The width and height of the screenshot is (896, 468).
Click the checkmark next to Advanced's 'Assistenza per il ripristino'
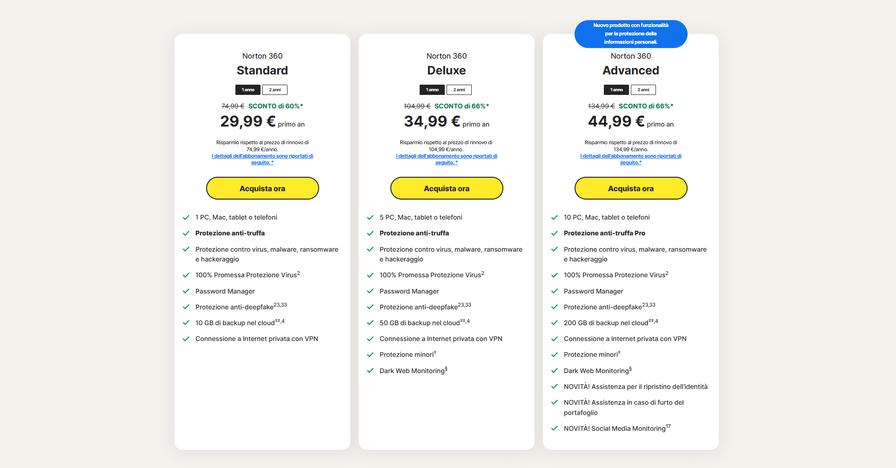[x=554, y=387]
